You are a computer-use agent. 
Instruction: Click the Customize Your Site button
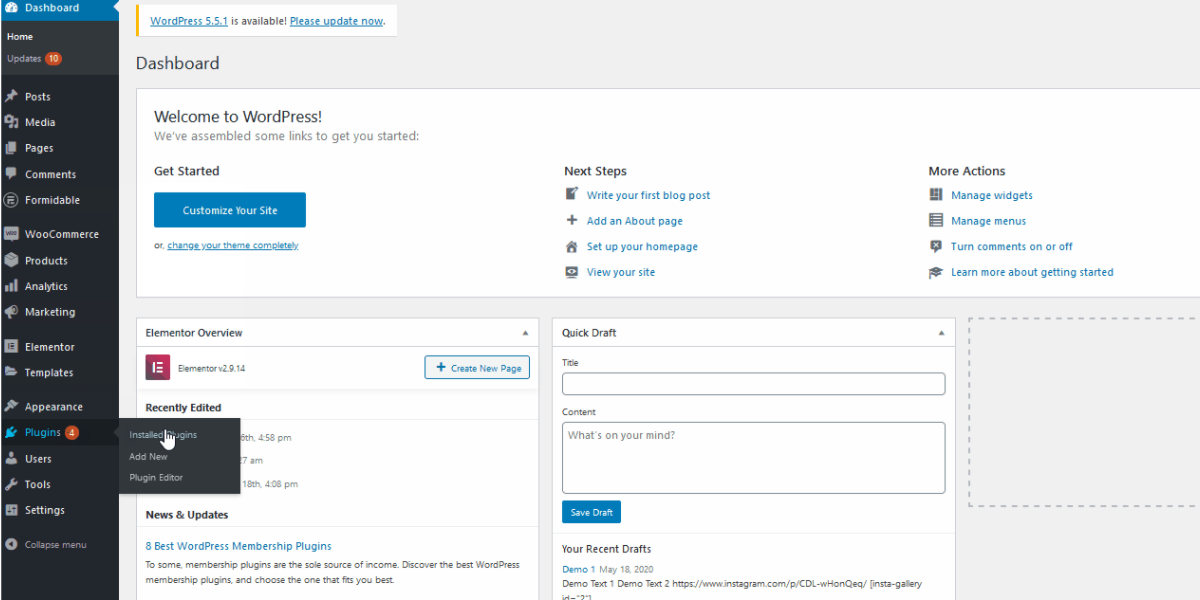[230, 210]
